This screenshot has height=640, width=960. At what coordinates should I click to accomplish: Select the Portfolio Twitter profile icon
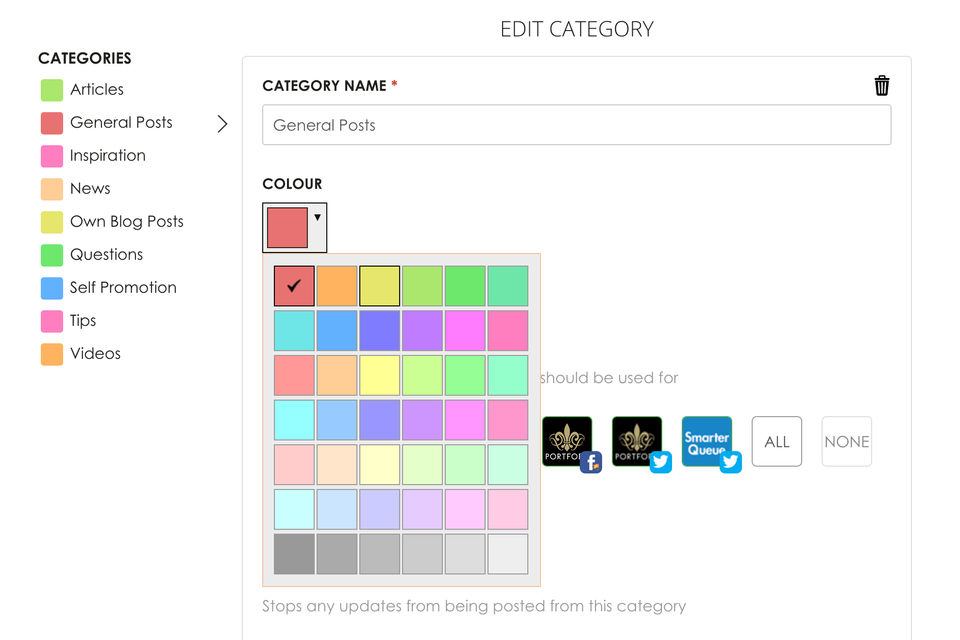[x=637, y=441]
